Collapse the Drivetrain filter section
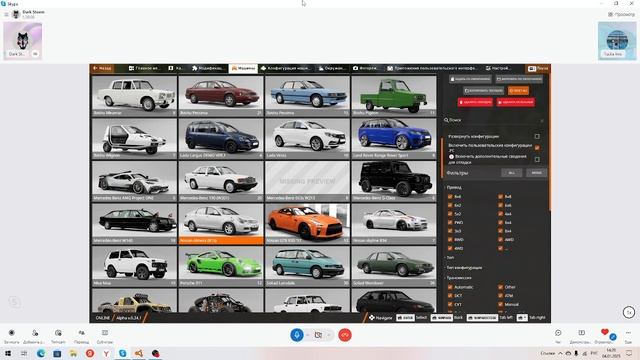Screen dimensions: 640x360 pyautogui.click(x=453, y=187)
